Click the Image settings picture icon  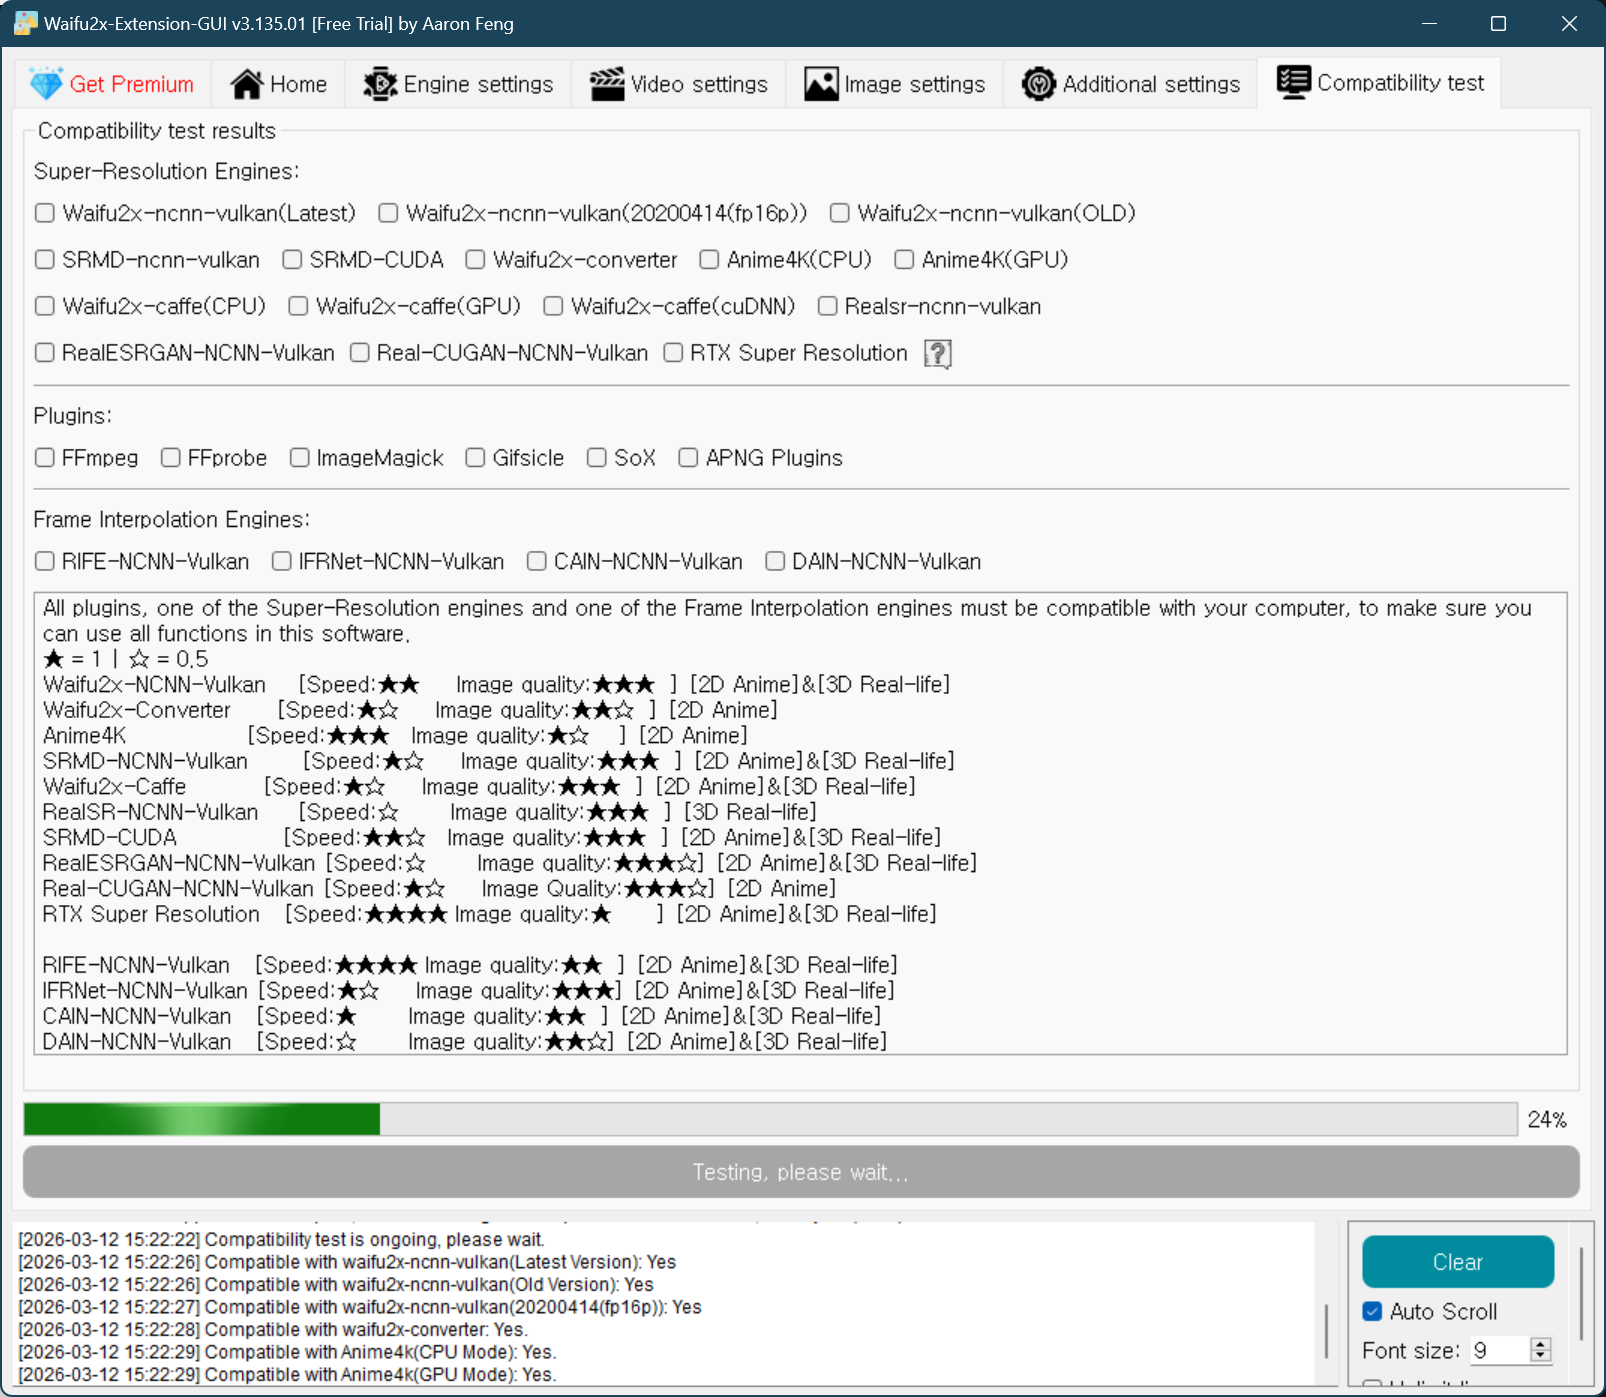click(821, 84)
